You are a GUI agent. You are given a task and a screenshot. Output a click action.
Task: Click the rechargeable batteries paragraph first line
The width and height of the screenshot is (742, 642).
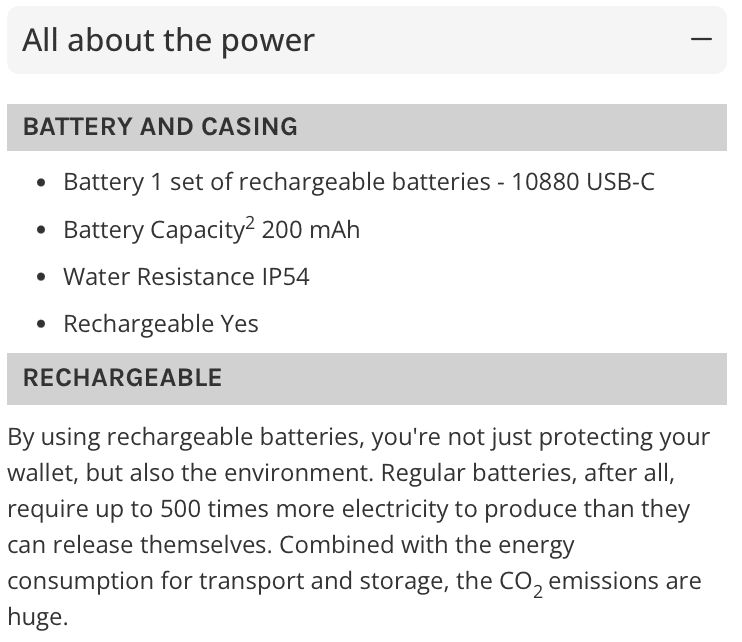pos(359,438)
